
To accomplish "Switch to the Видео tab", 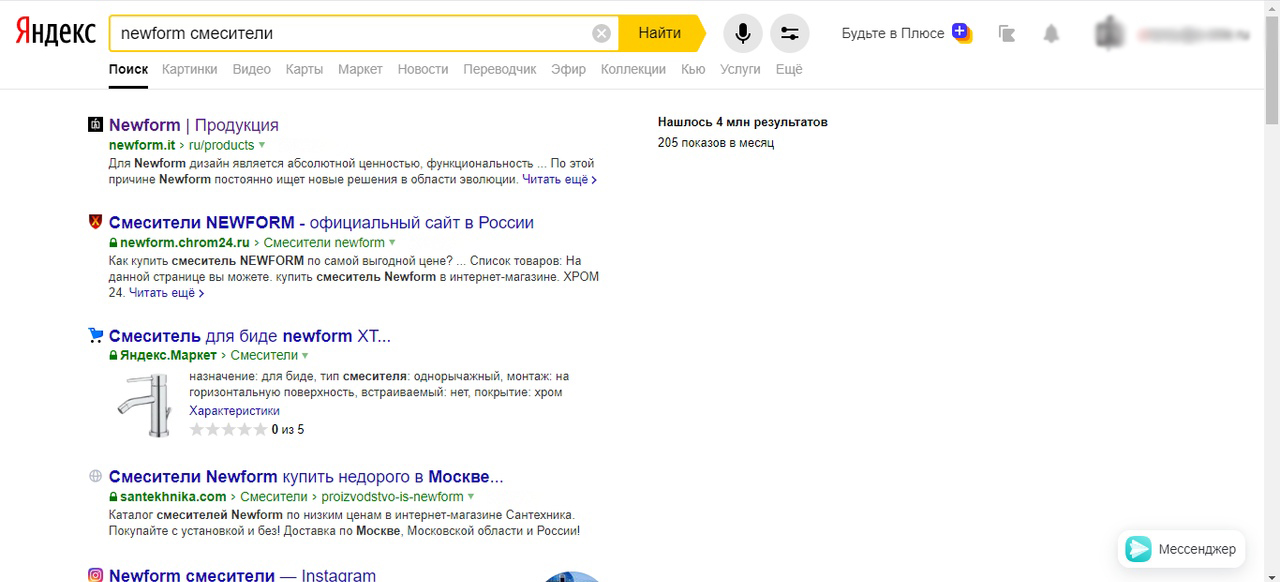I will click(252, 69).
